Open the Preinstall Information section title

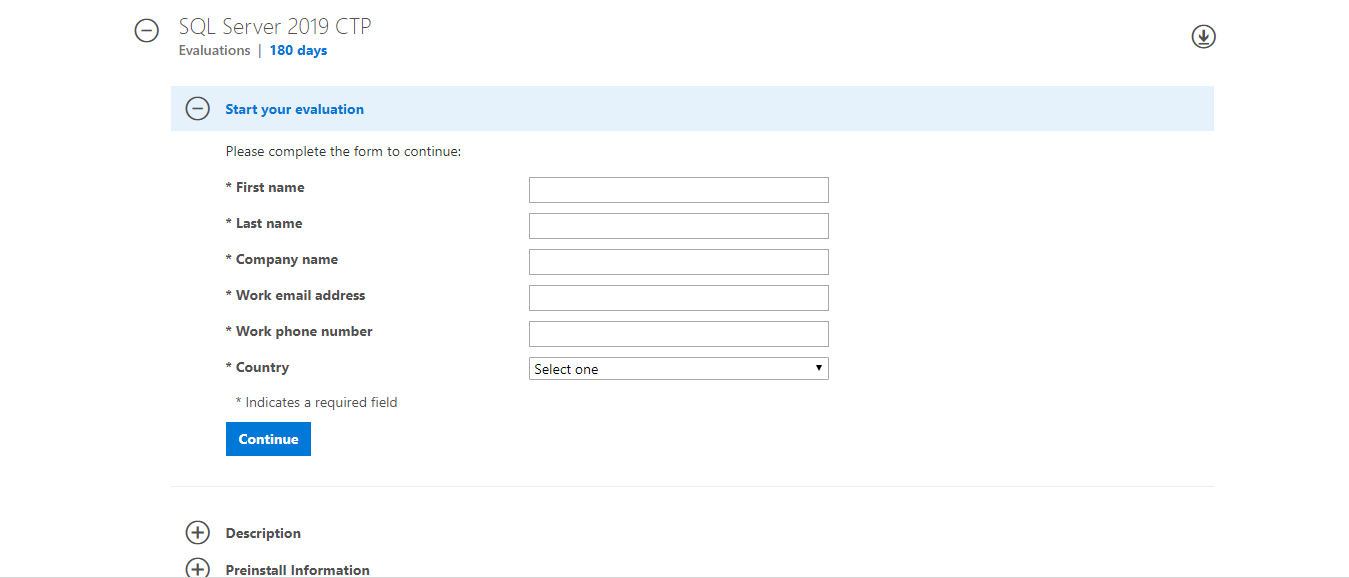pos(297,569)
